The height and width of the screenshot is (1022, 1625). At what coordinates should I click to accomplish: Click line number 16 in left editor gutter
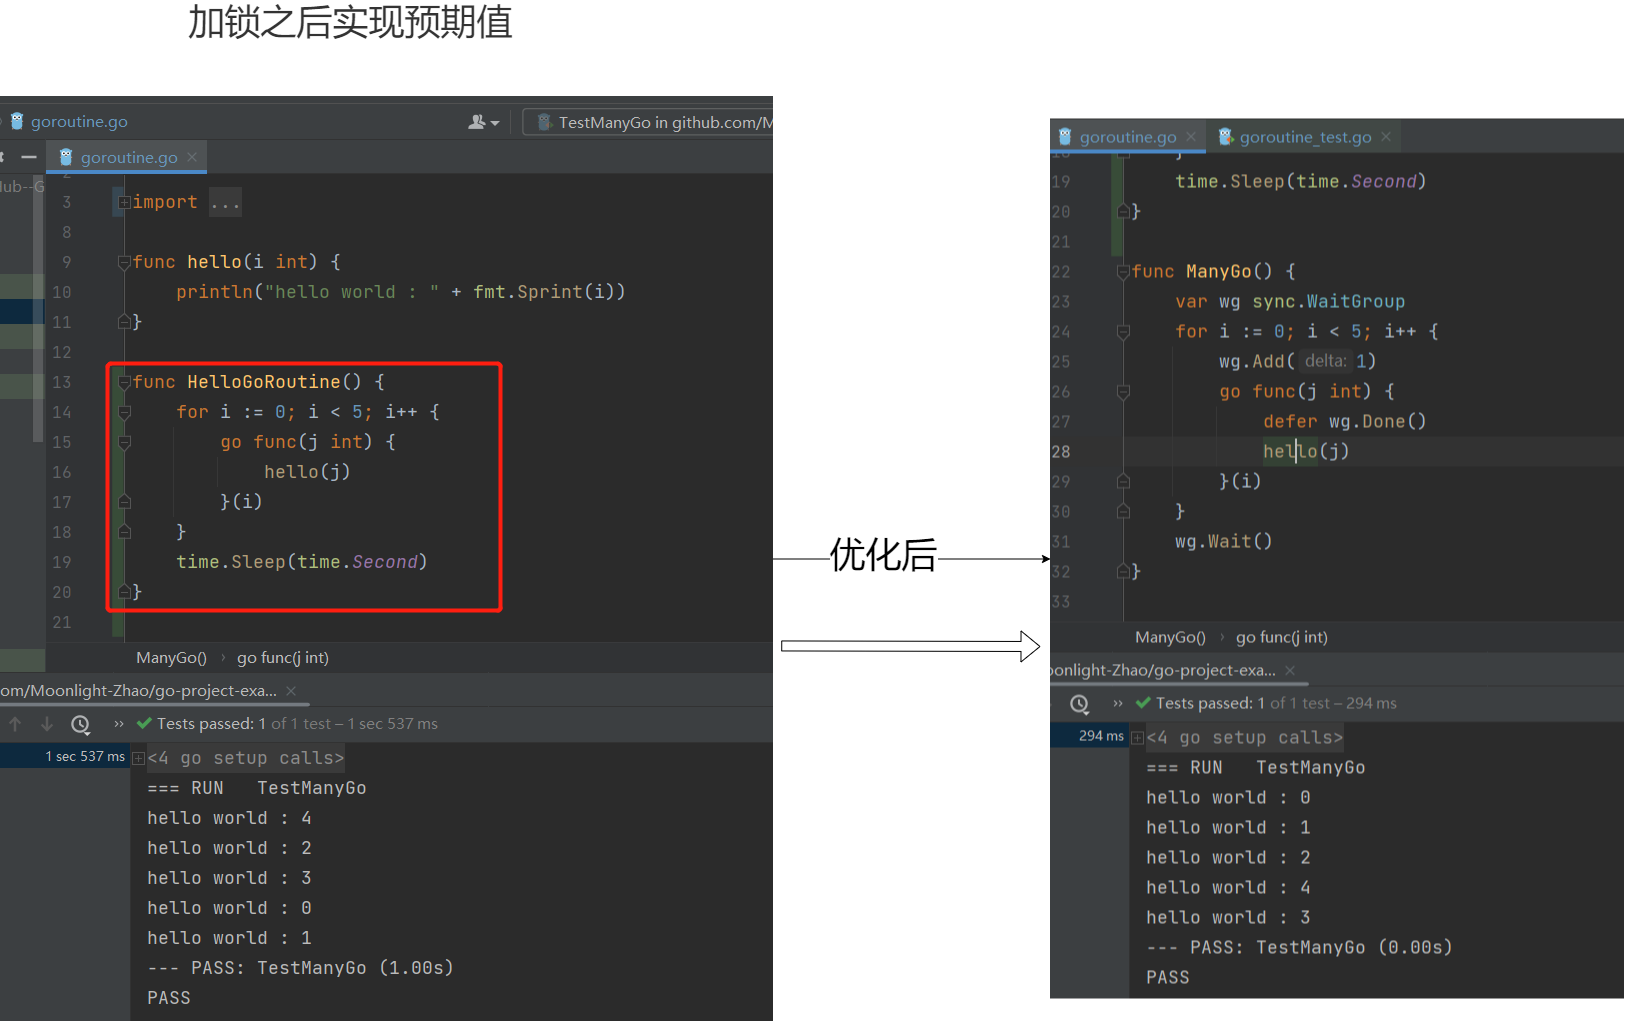62,472
